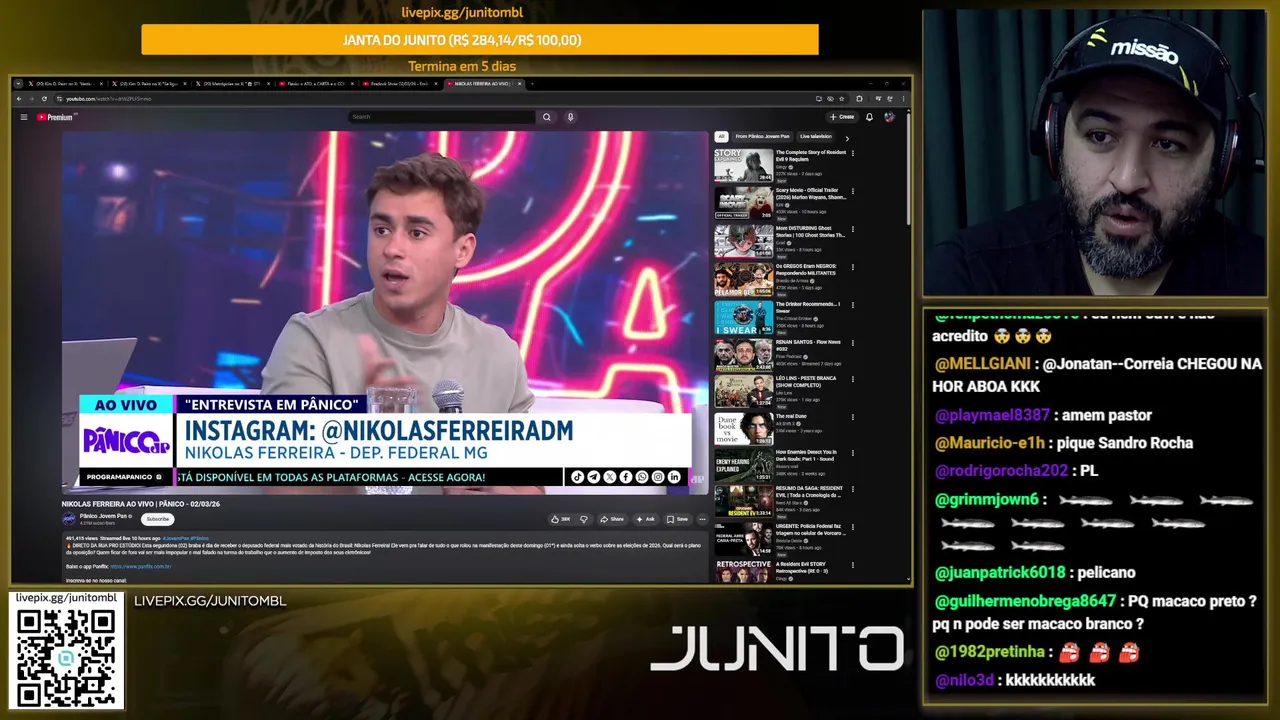Open 'URGENTE: Polícia Federal' video thumbnail
The width and height of the screenshot is (1280, 720).
743,539
